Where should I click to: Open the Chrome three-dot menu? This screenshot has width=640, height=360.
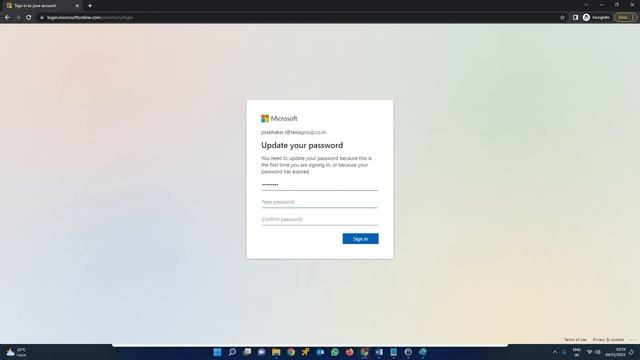pyautogui.click(x=633, y=18)
